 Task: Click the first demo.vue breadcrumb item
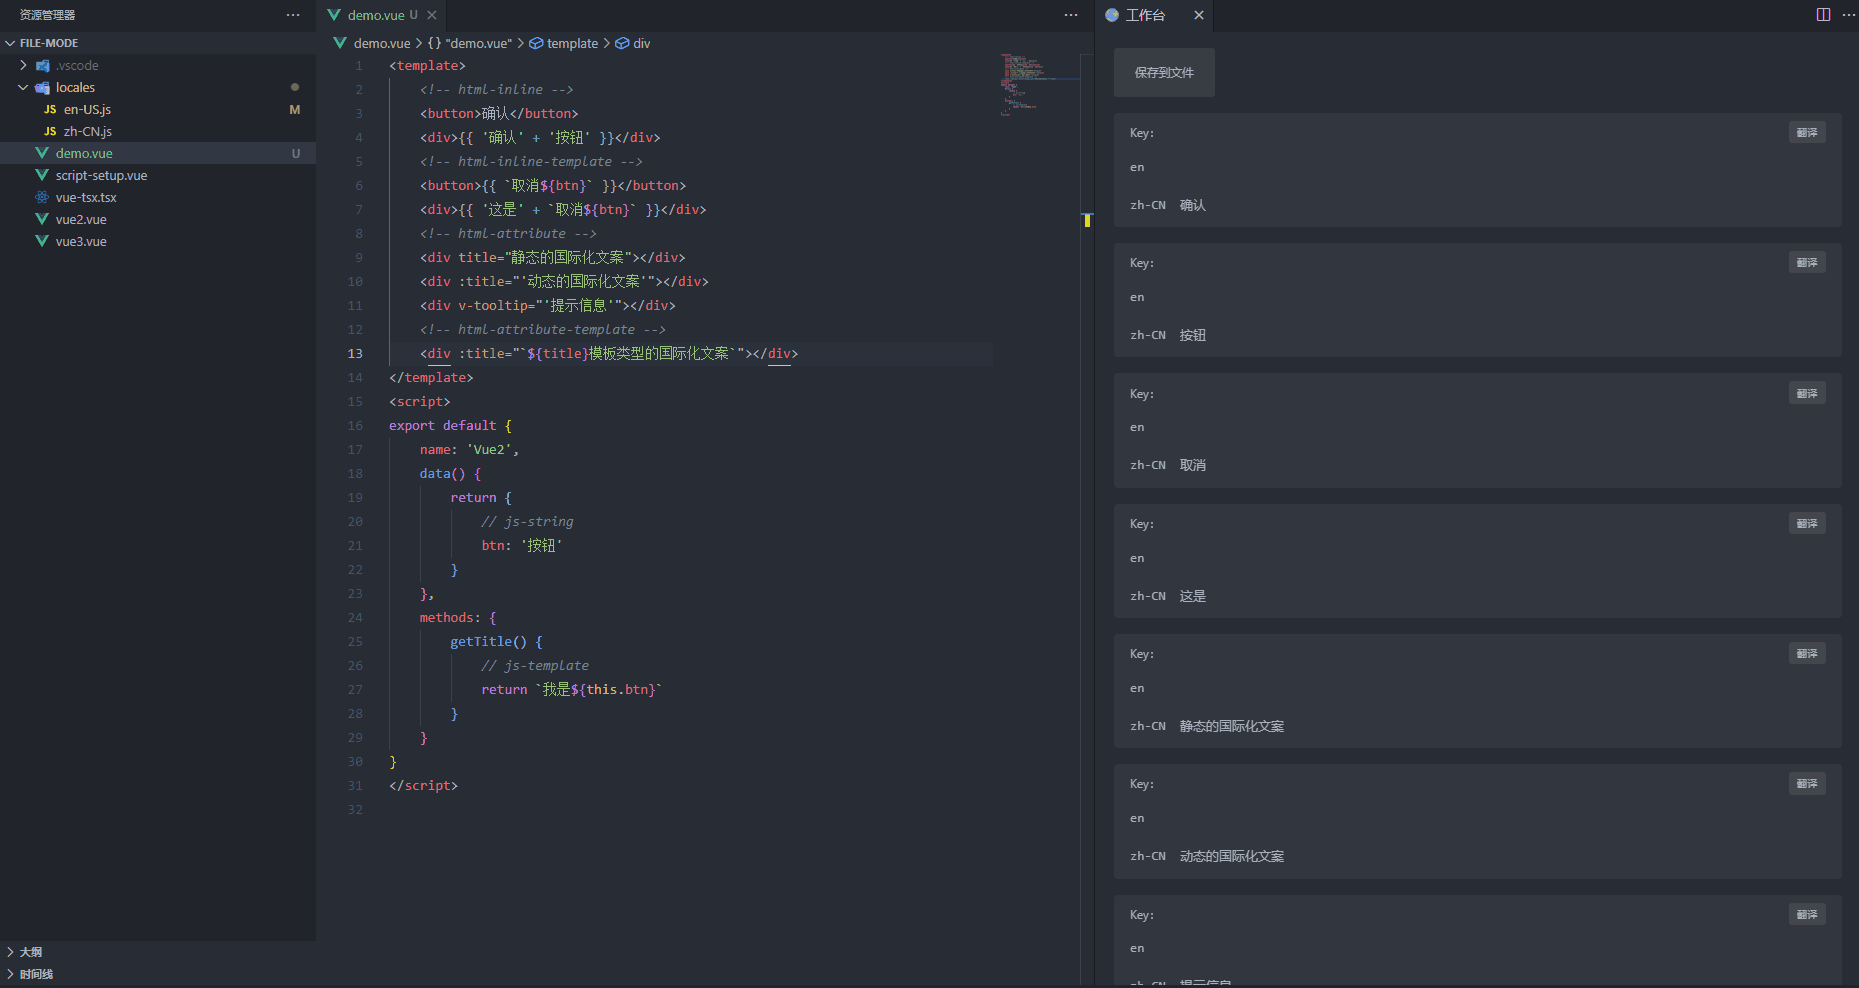click(372, 43)
